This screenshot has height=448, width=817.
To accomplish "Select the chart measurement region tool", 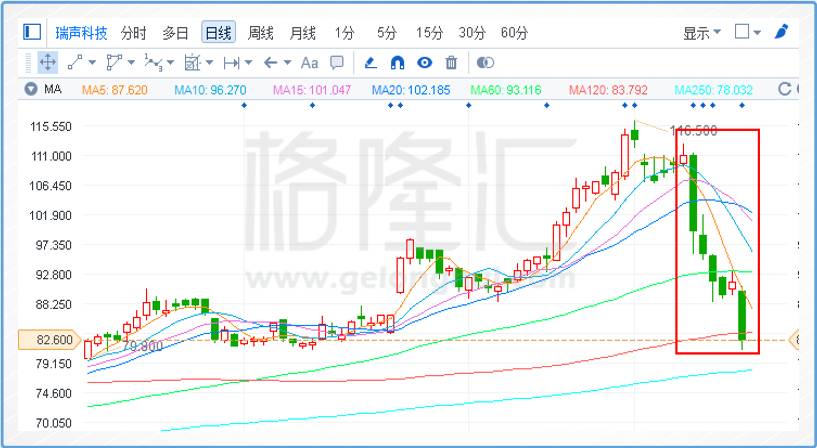I will [192, 63].
